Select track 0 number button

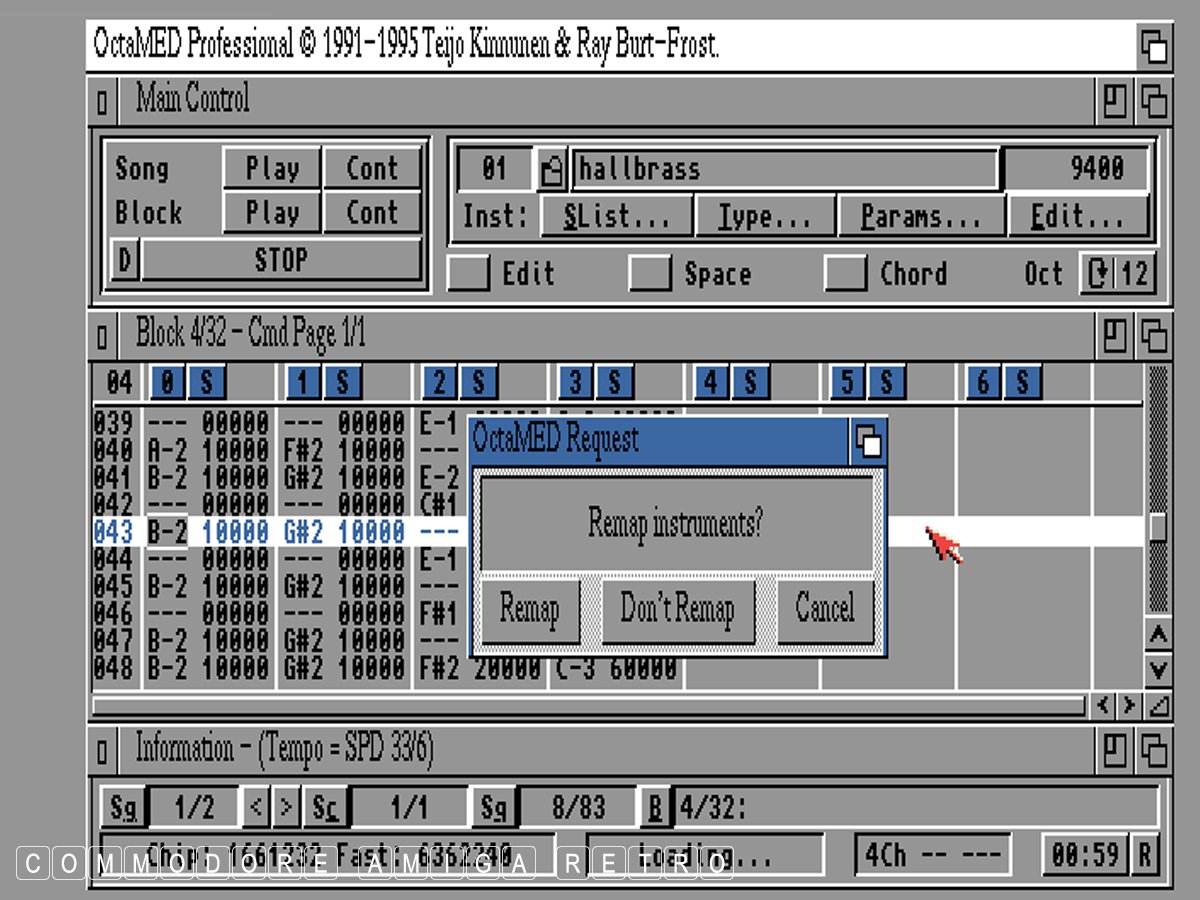(167, 382)
